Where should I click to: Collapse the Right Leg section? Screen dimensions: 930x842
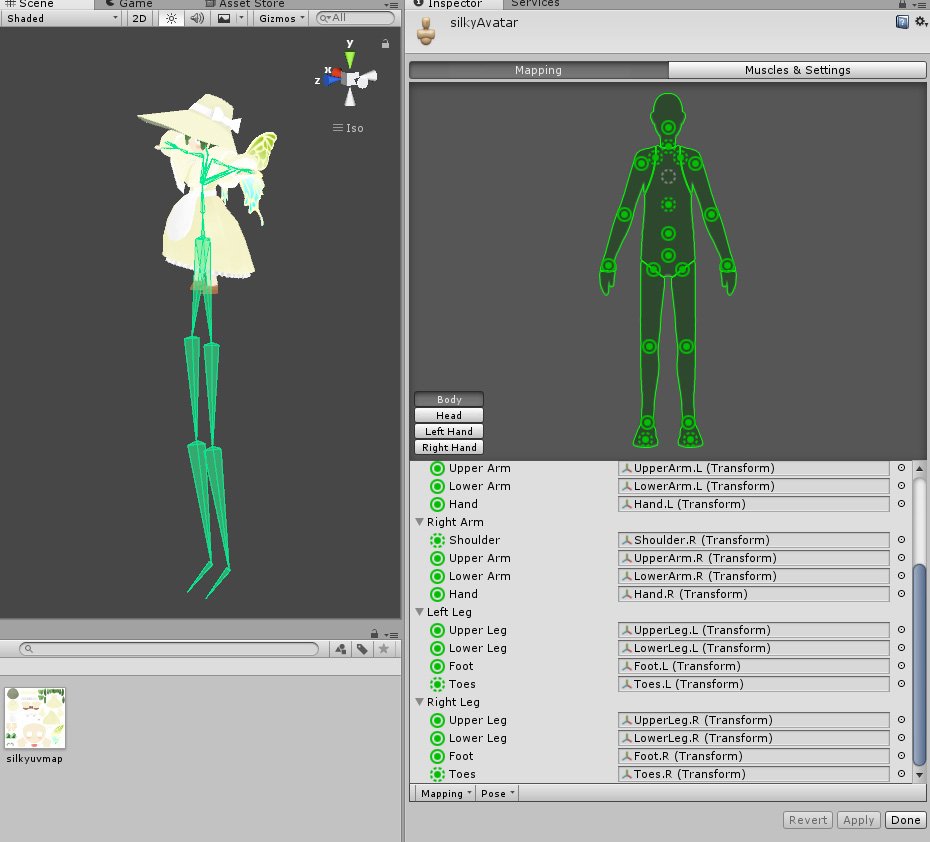point(420,702)
